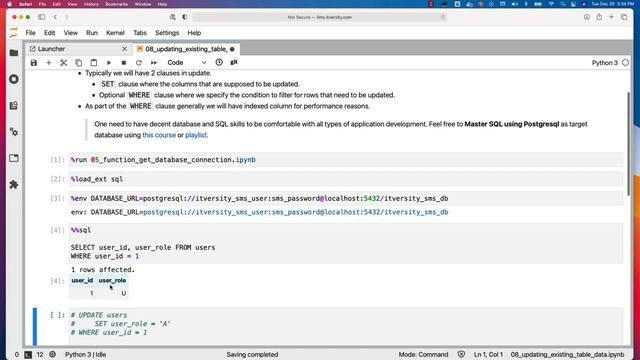Image resolution: width=640 pixels, height=360 pixels.
Task: Click the JupyterLab logo icon
Action: (x=14, y=33)
